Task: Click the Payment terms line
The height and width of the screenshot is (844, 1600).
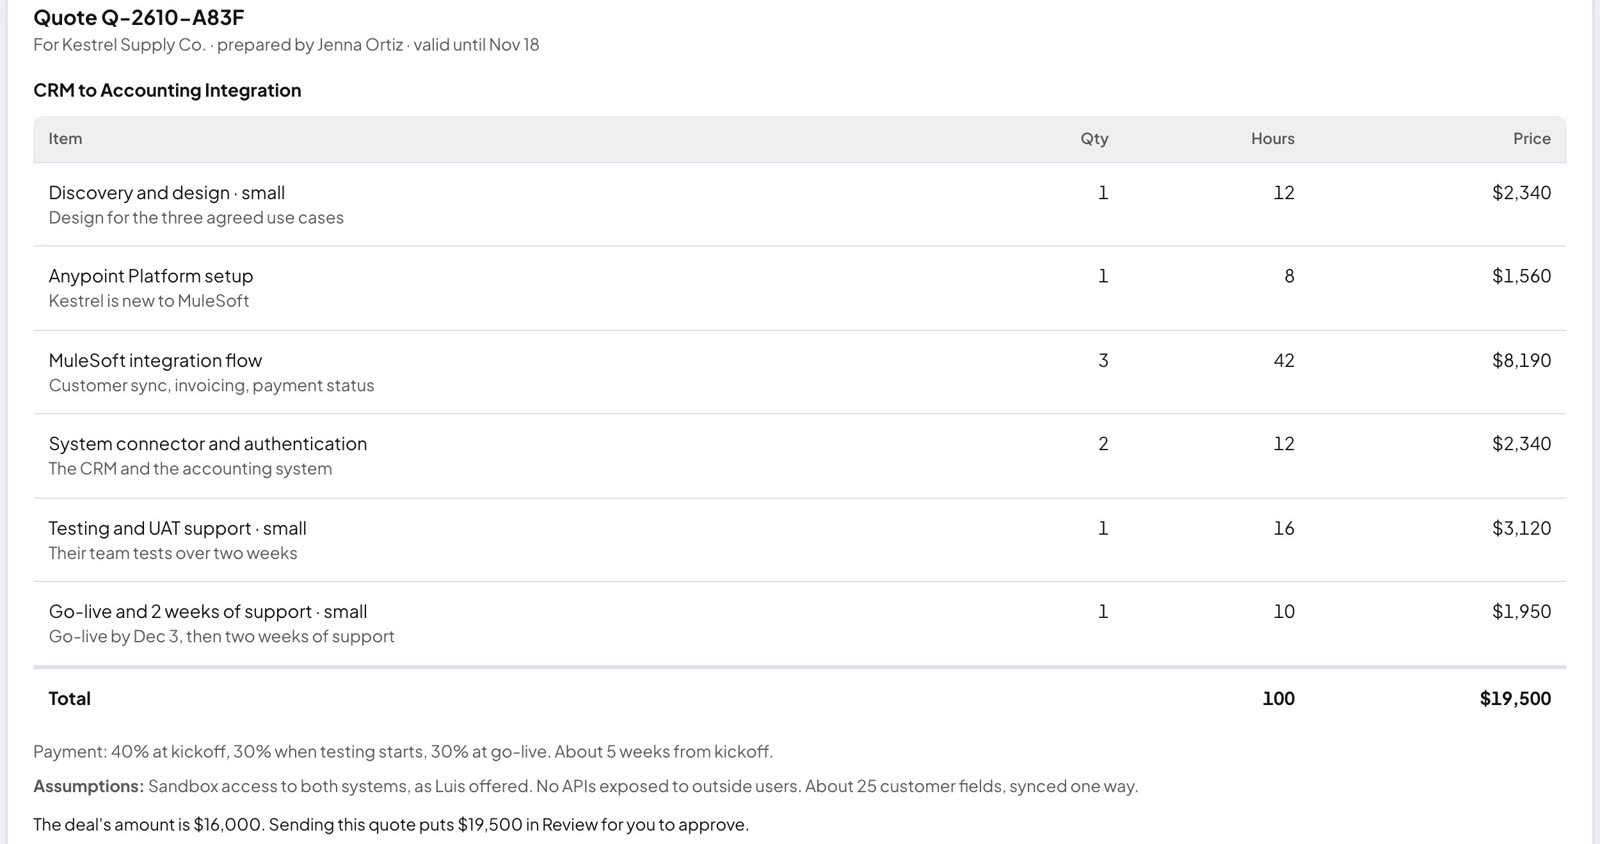Action: (x=403, y=752)
